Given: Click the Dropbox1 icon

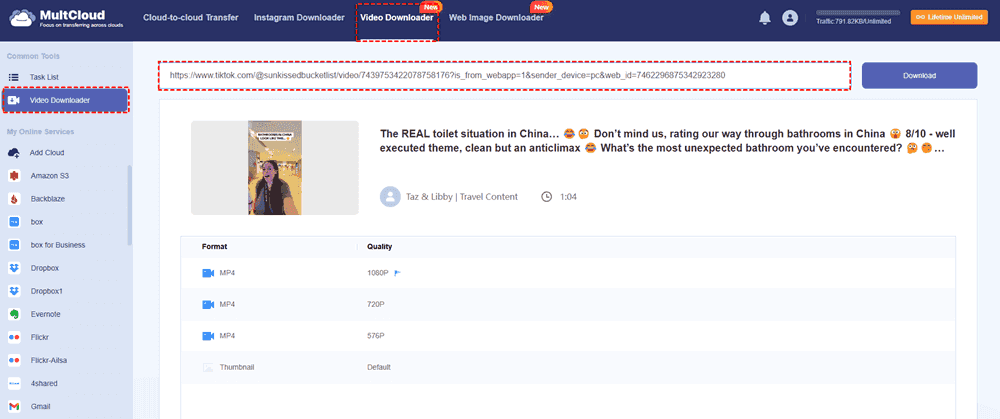Looking at the screenshot, I should click(x=13, y=291).
